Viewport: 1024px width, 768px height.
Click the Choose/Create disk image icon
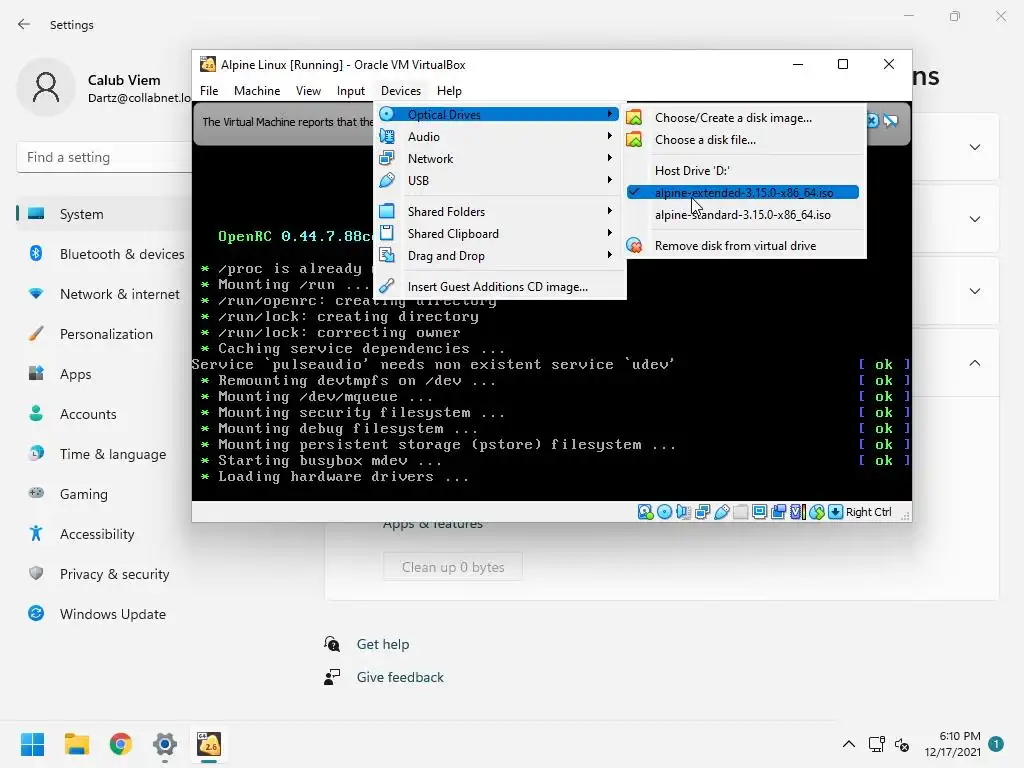coord(634,118)
